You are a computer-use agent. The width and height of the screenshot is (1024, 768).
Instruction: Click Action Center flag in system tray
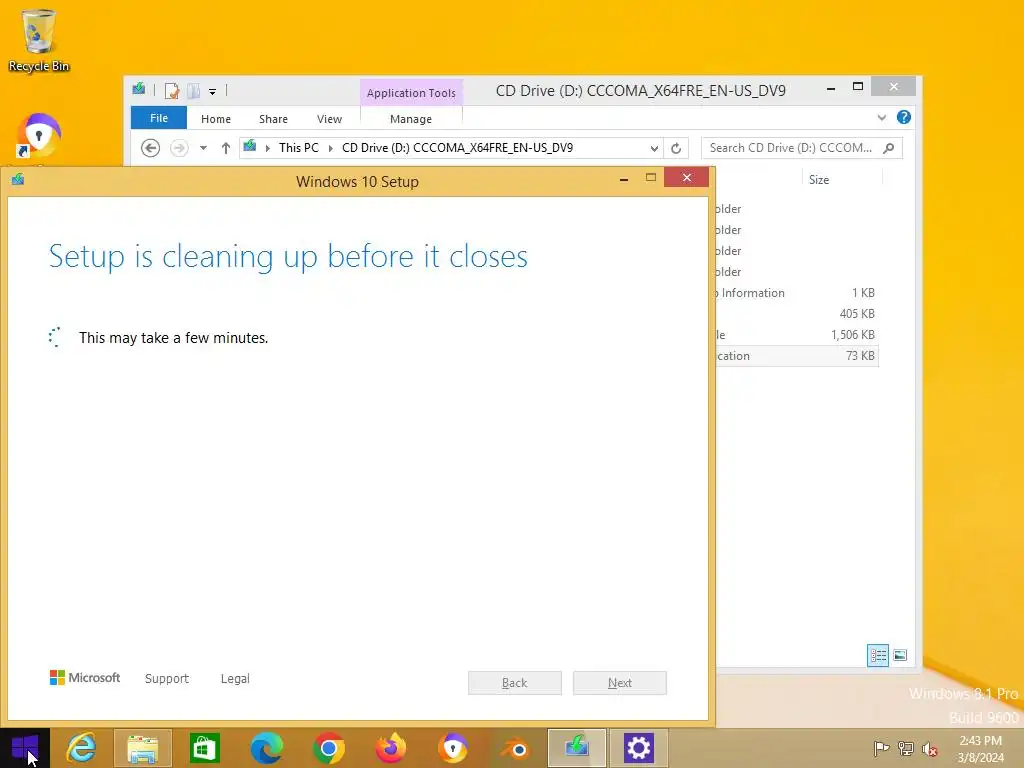881,748
